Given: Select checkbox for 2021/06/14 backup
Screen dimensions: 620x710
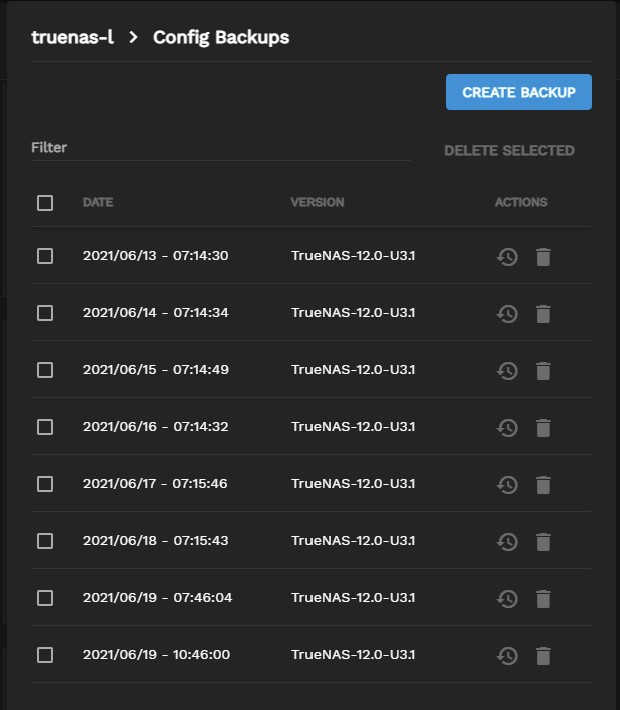Looking at the screenshot, I should [x=45, y=313].
